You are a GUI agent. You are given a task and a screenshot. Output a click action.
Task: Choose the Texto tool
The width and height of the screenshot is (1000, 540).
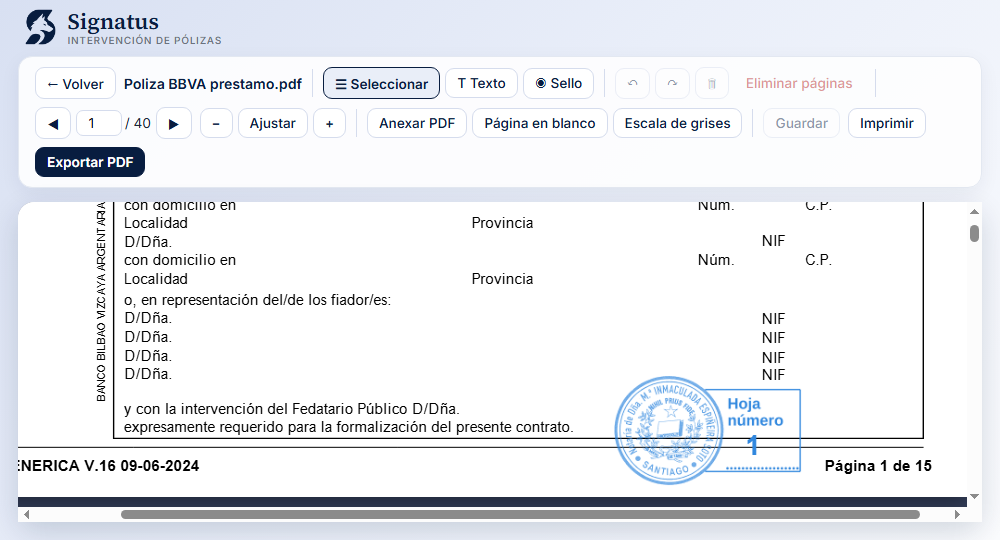click(x=482, y=83)
